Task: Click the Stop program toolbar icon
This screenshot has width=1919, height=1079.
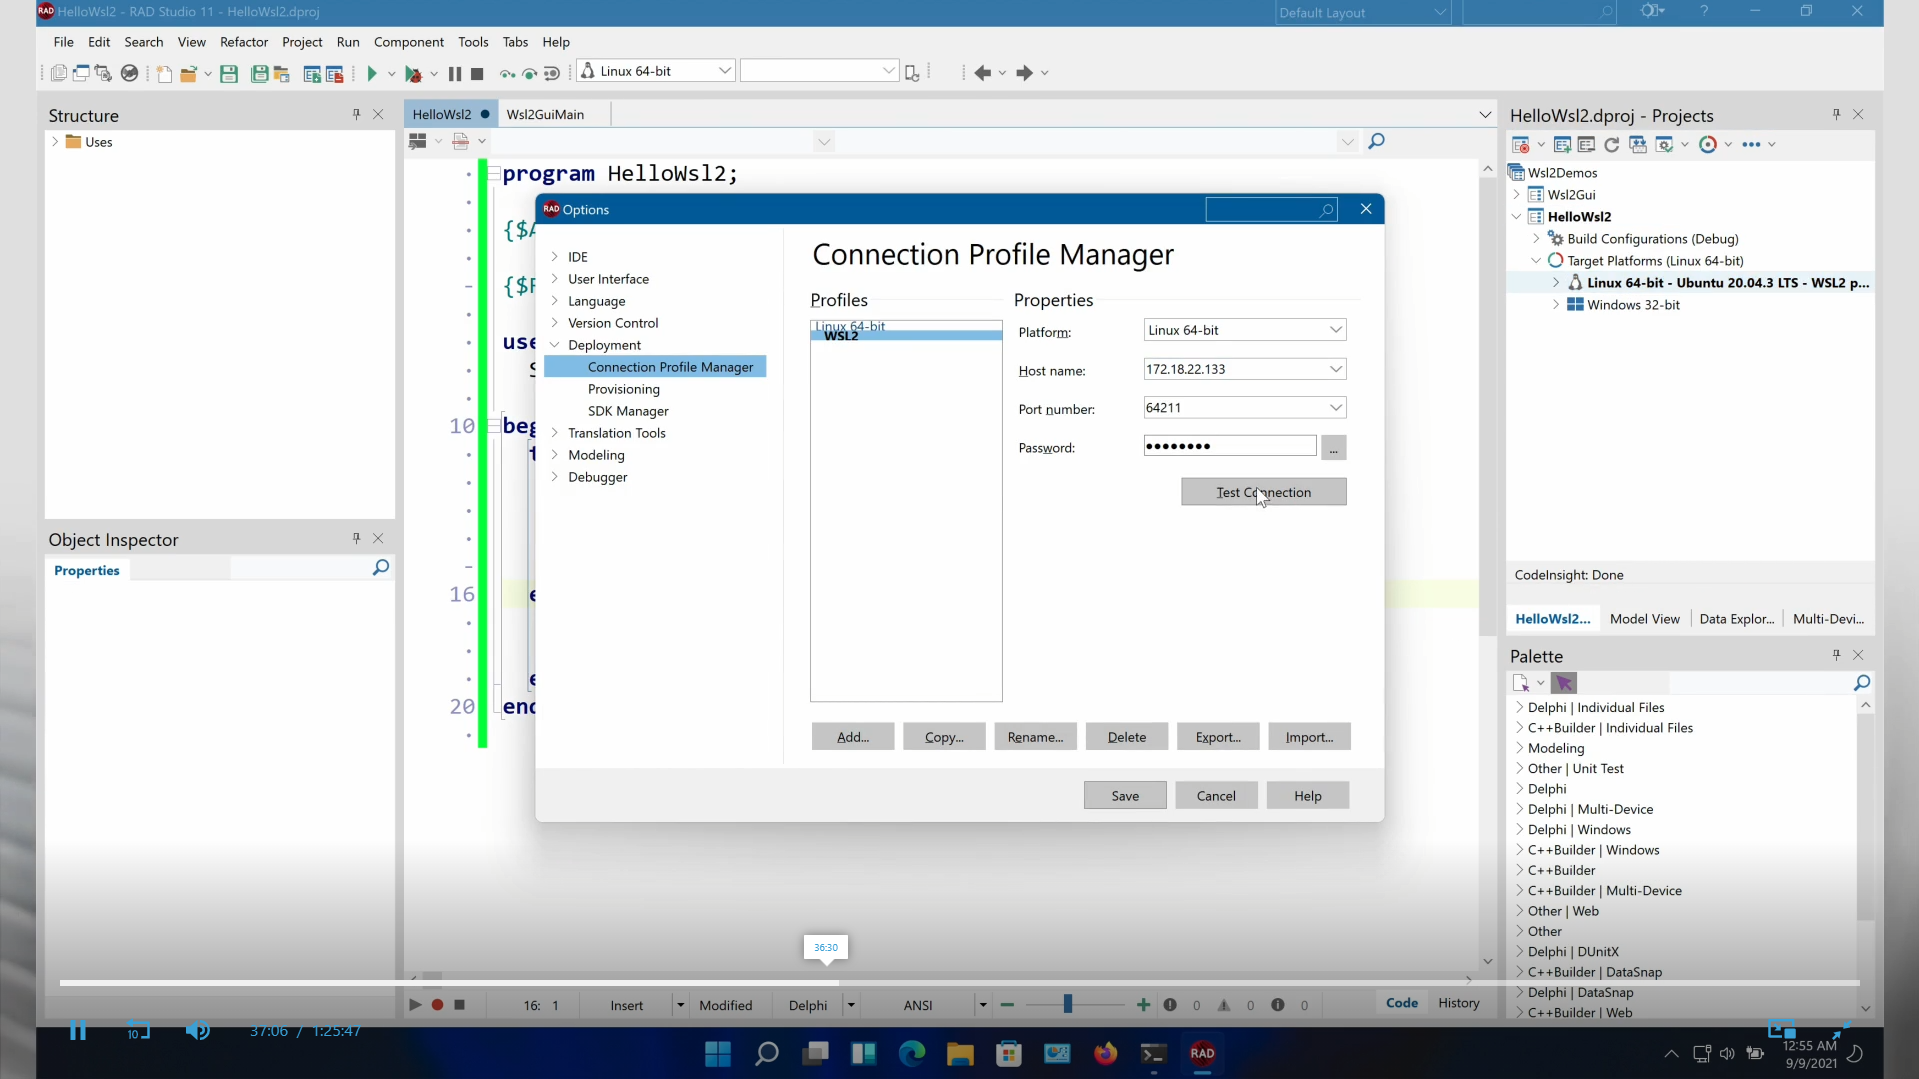Action: pyautogui.click(x=477, y=73)
